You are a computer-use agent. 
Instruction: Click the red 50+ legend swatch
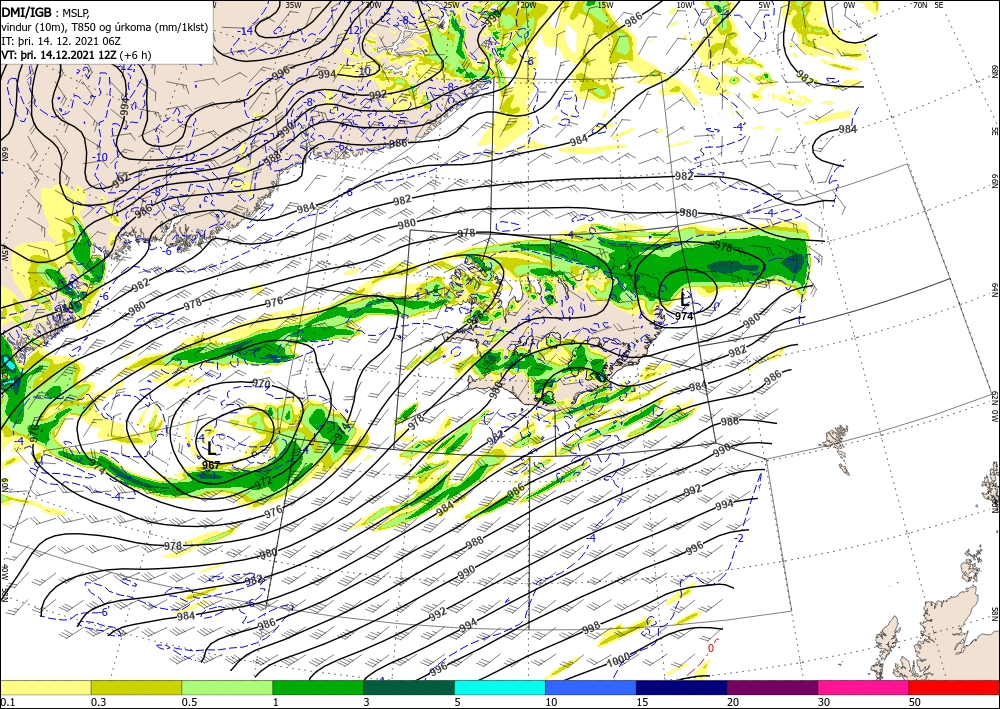click(x=954, y=687)
